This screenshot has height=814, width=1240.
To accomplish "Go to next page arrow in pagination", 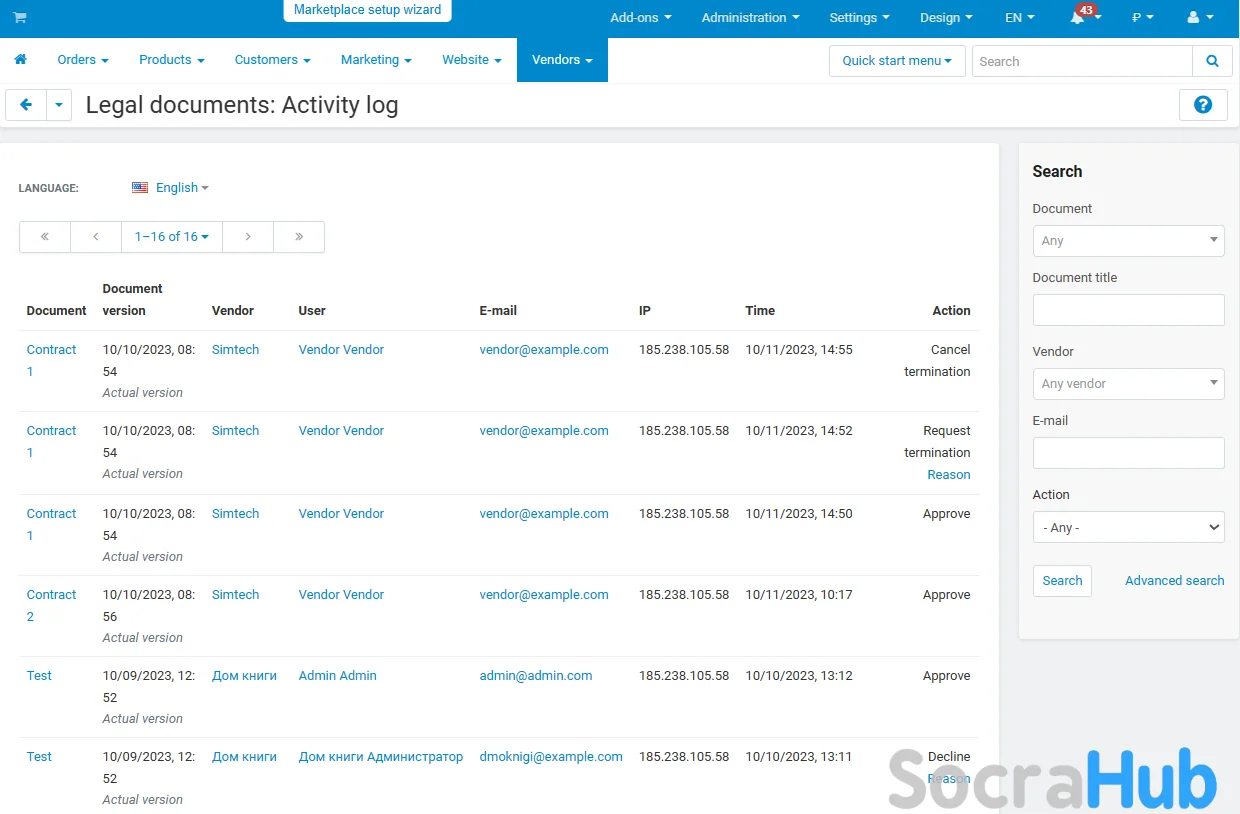I will click(x=248, y=237).
